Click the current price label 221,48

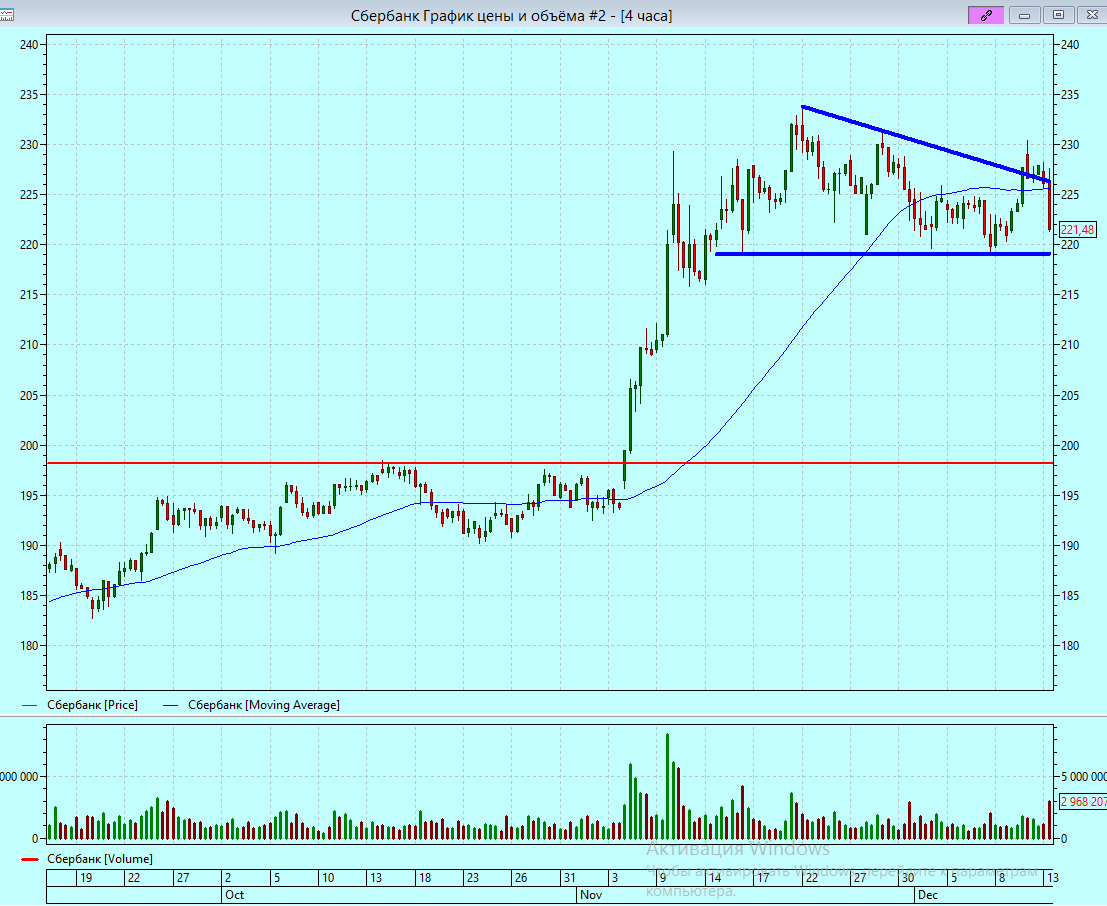tap(1077, 230)
